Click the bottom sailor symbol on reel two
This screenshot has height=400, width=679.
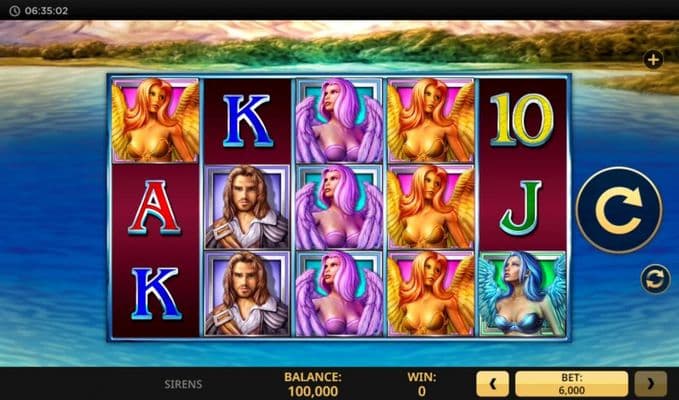click(247, 294)
